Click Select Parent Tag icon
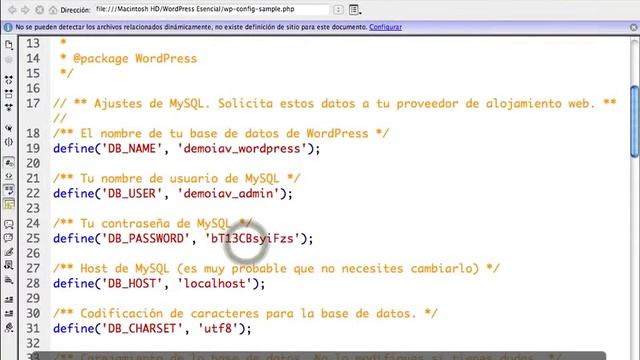 click(x=9, y=128)
